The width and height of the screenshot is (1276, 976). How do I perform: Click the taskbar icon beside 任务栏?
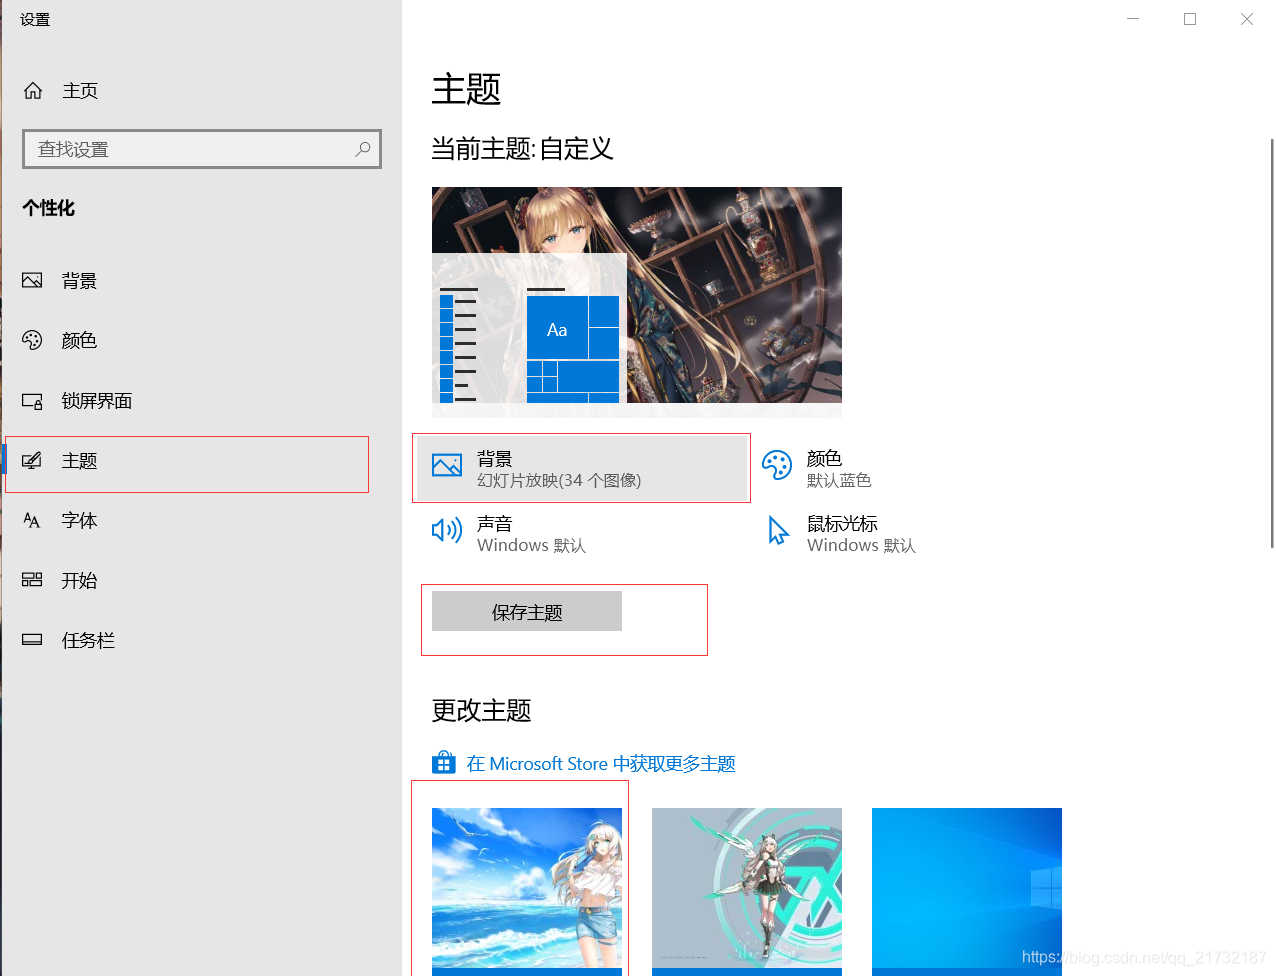pyautogui.click(x=32, y=640)
